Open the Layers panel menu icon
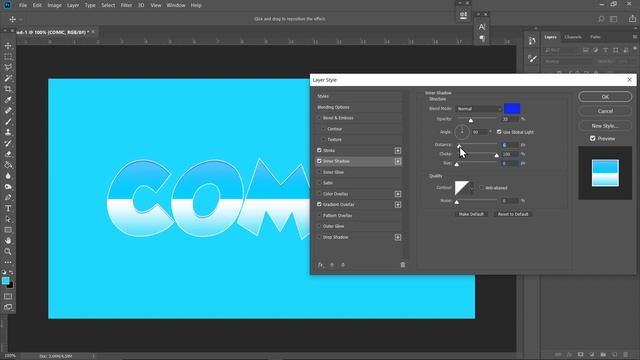 [x=635, y=37]
